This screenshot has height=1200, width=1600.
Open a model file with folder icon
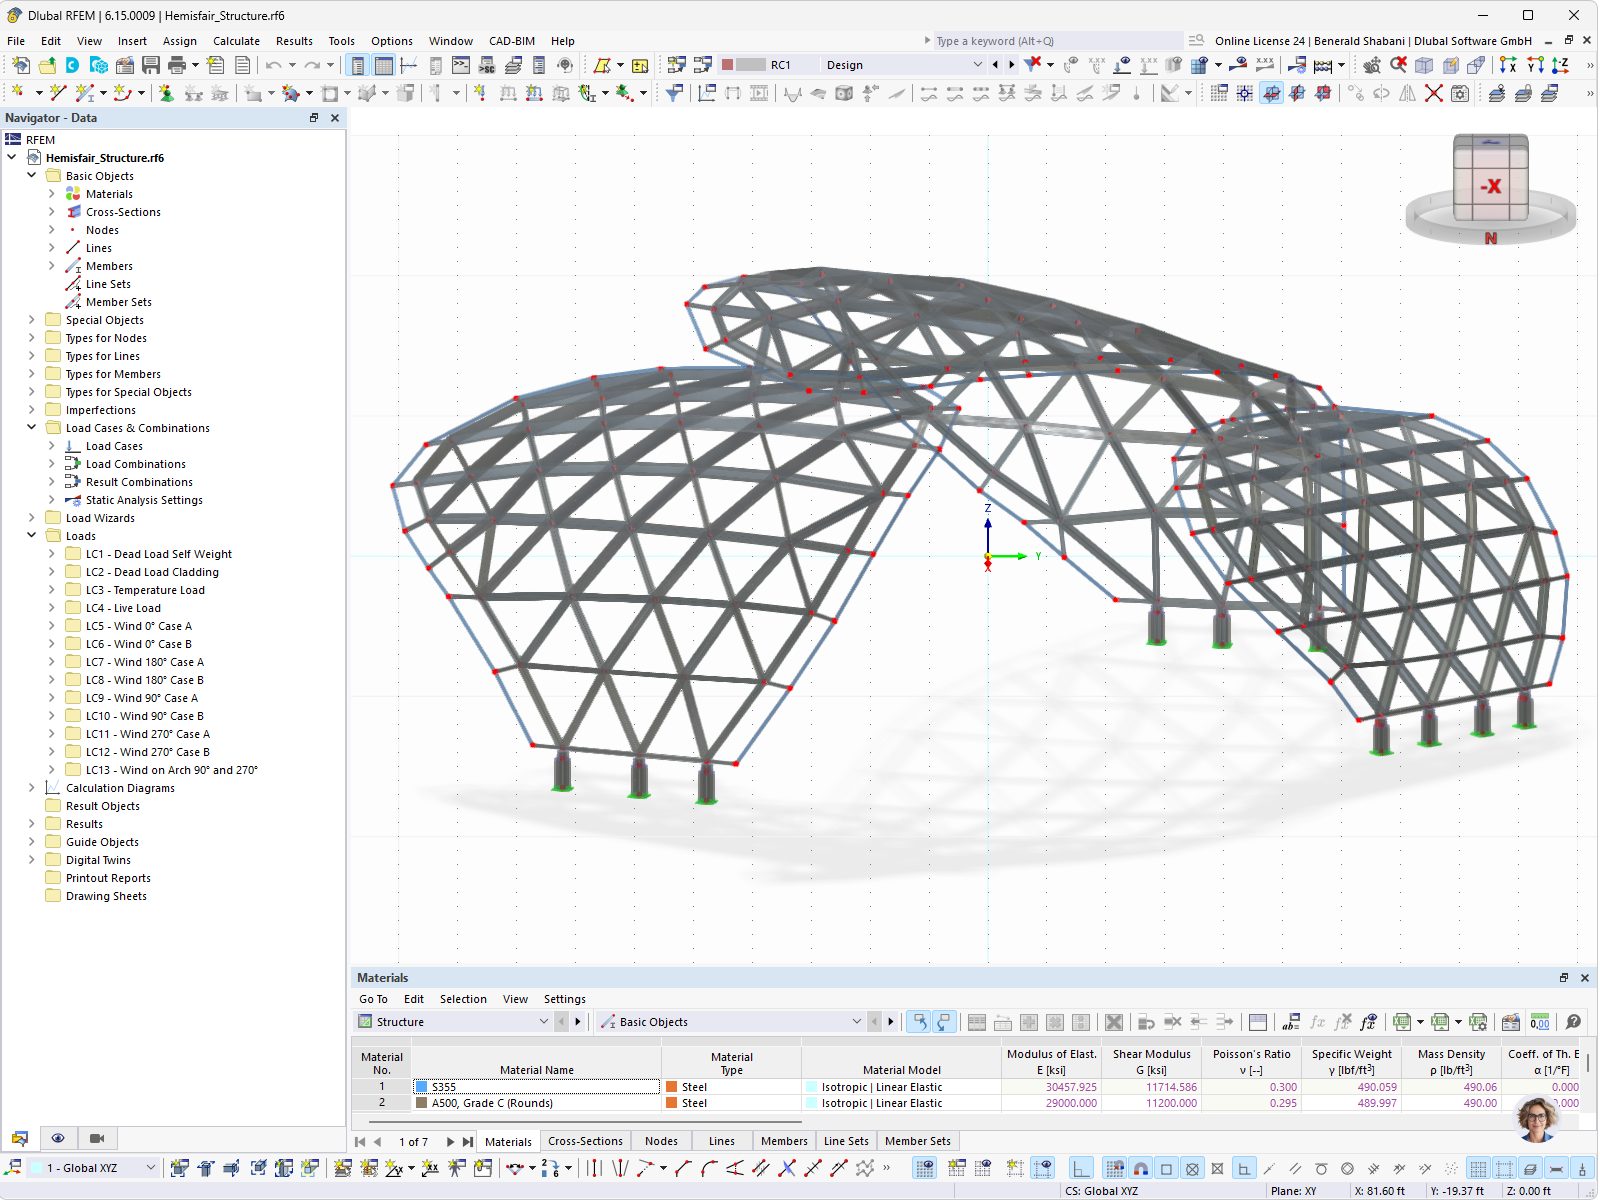[x=47, y=65]
